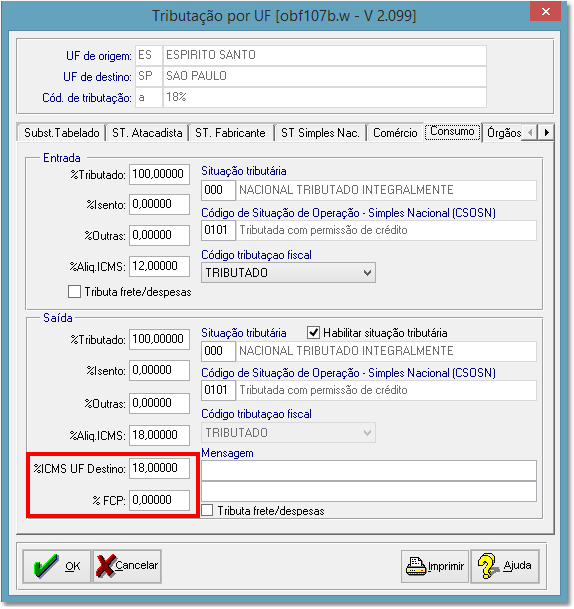Select the Consumo tab

(x=452, y=132)
